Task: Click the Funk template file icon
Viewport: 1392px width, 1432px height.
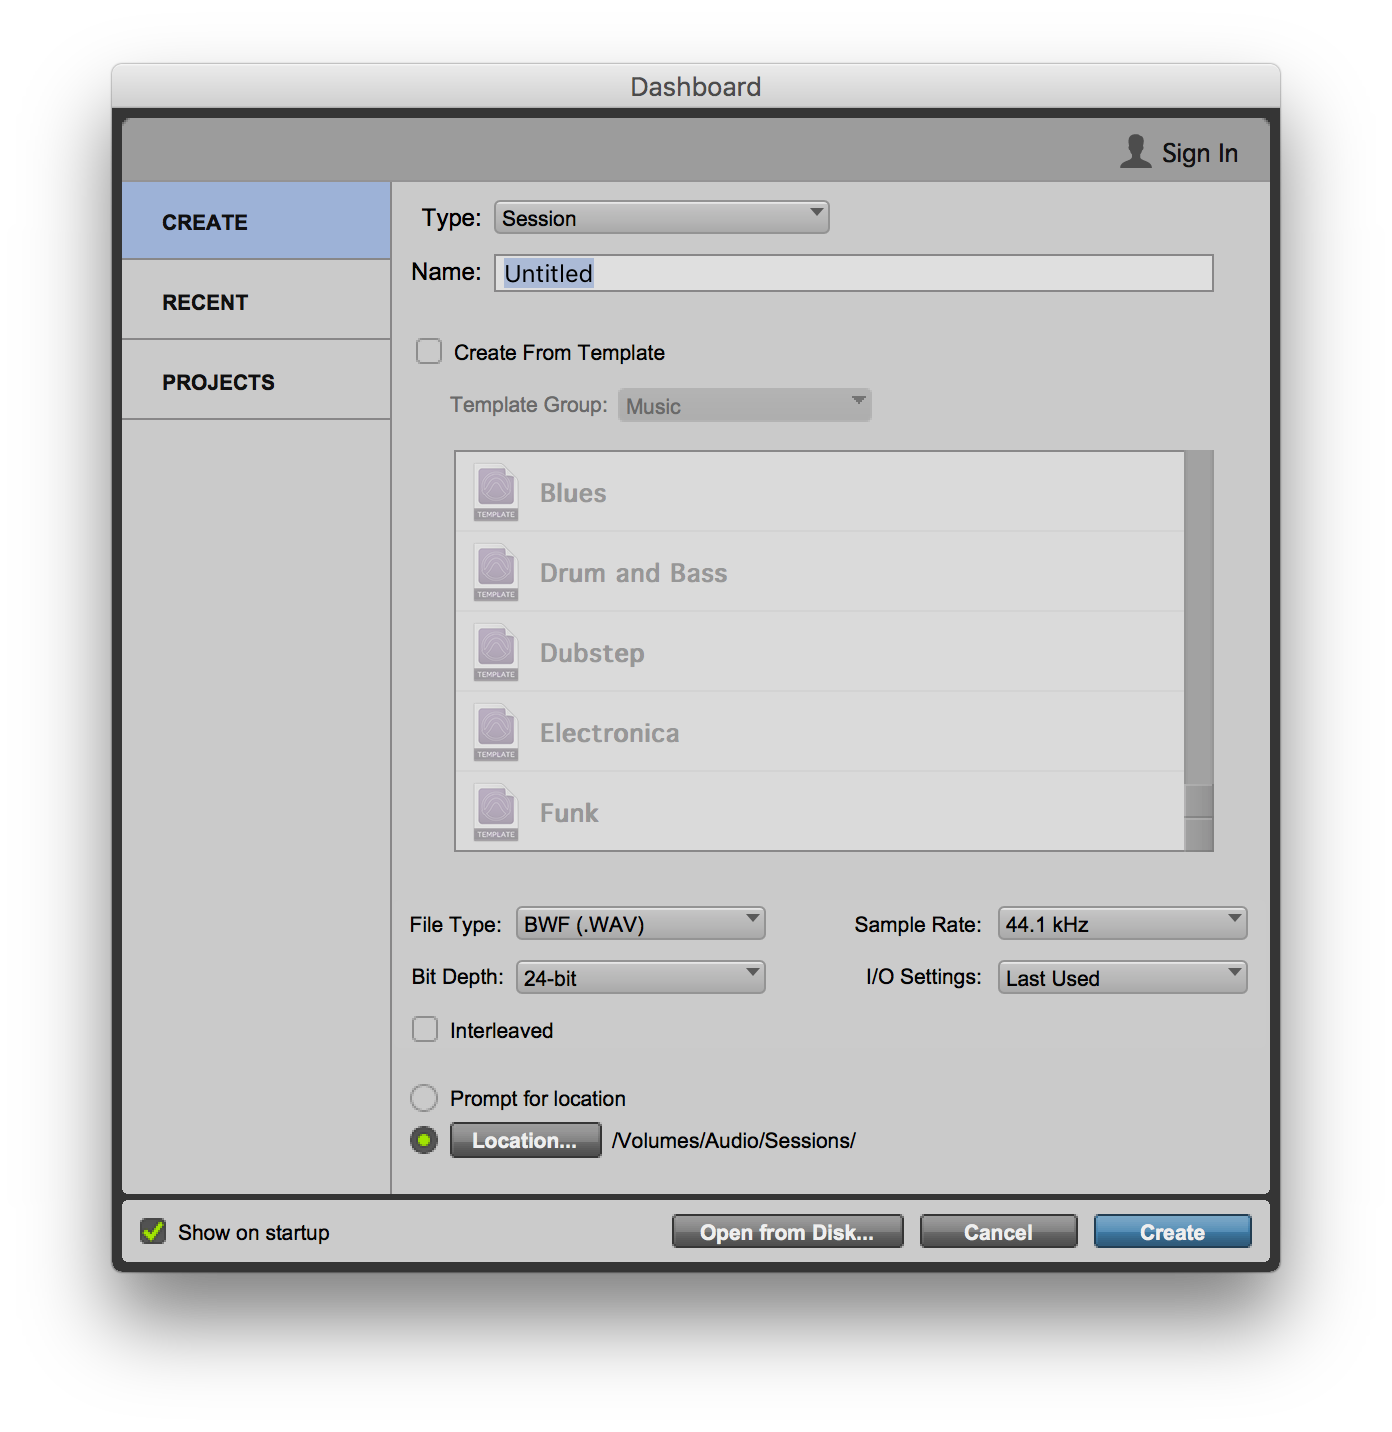Action: point(496,812)
